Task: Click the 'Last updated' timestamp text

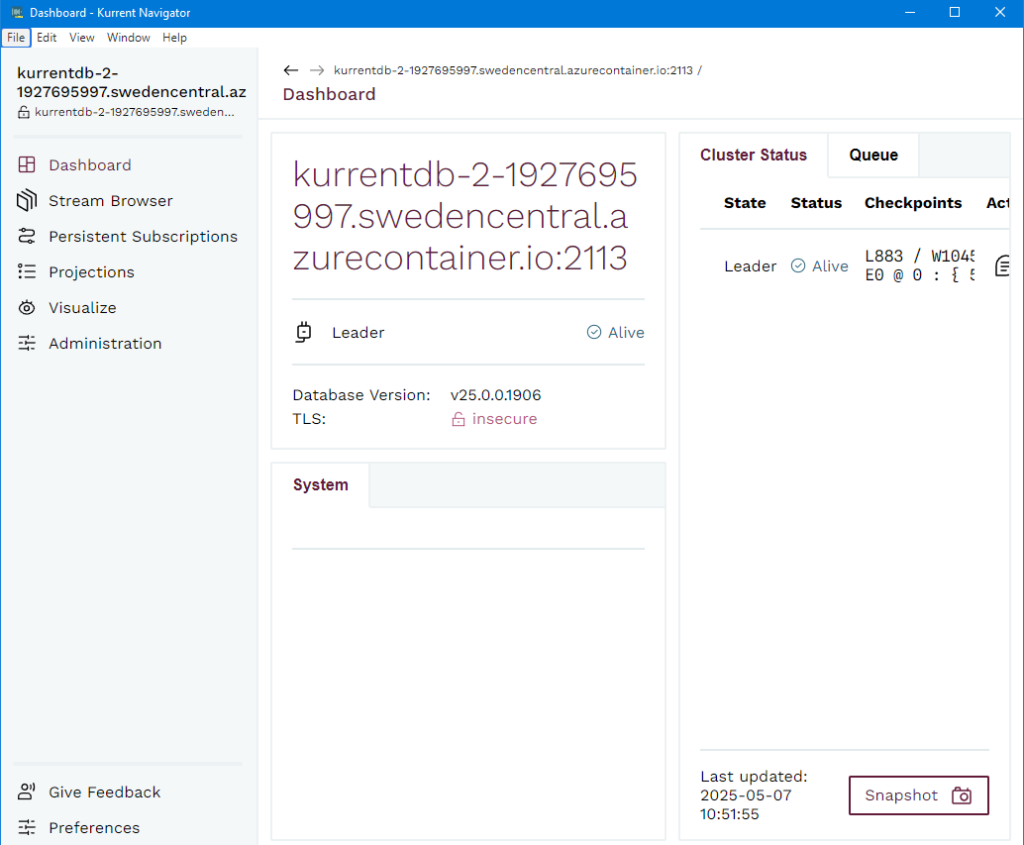Action: click(x=754, y=795)
